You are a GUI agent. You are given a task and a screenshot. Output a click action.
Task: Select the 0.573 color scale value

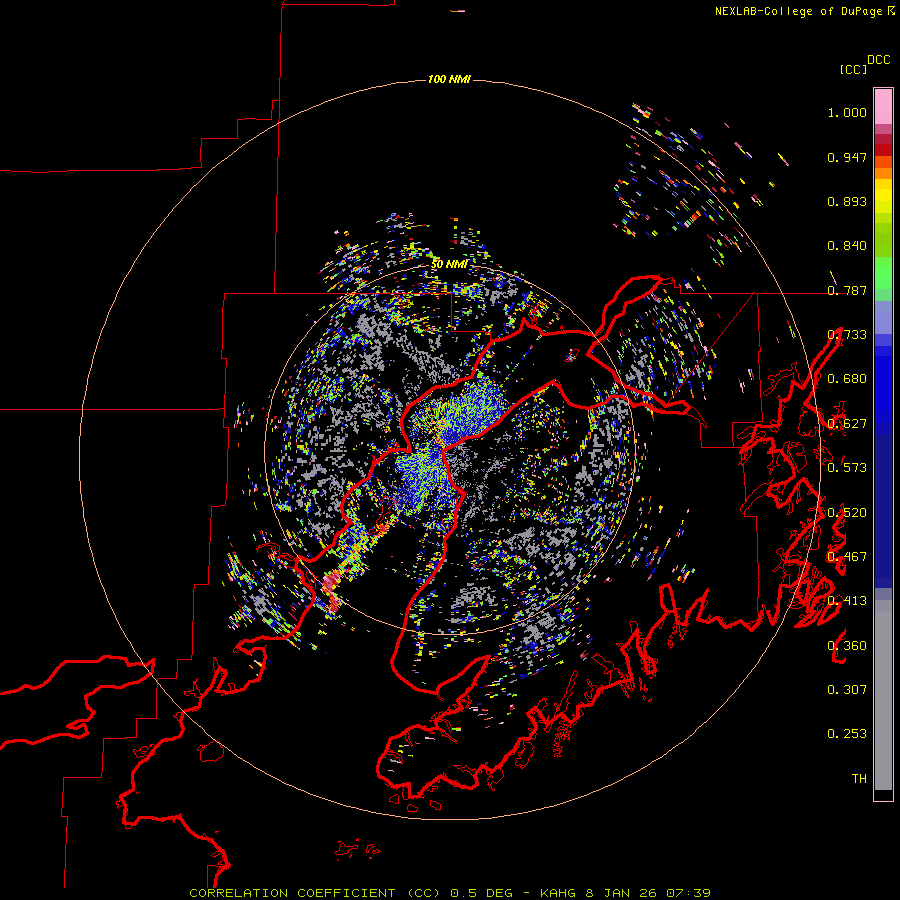click(x=847, y=468)
